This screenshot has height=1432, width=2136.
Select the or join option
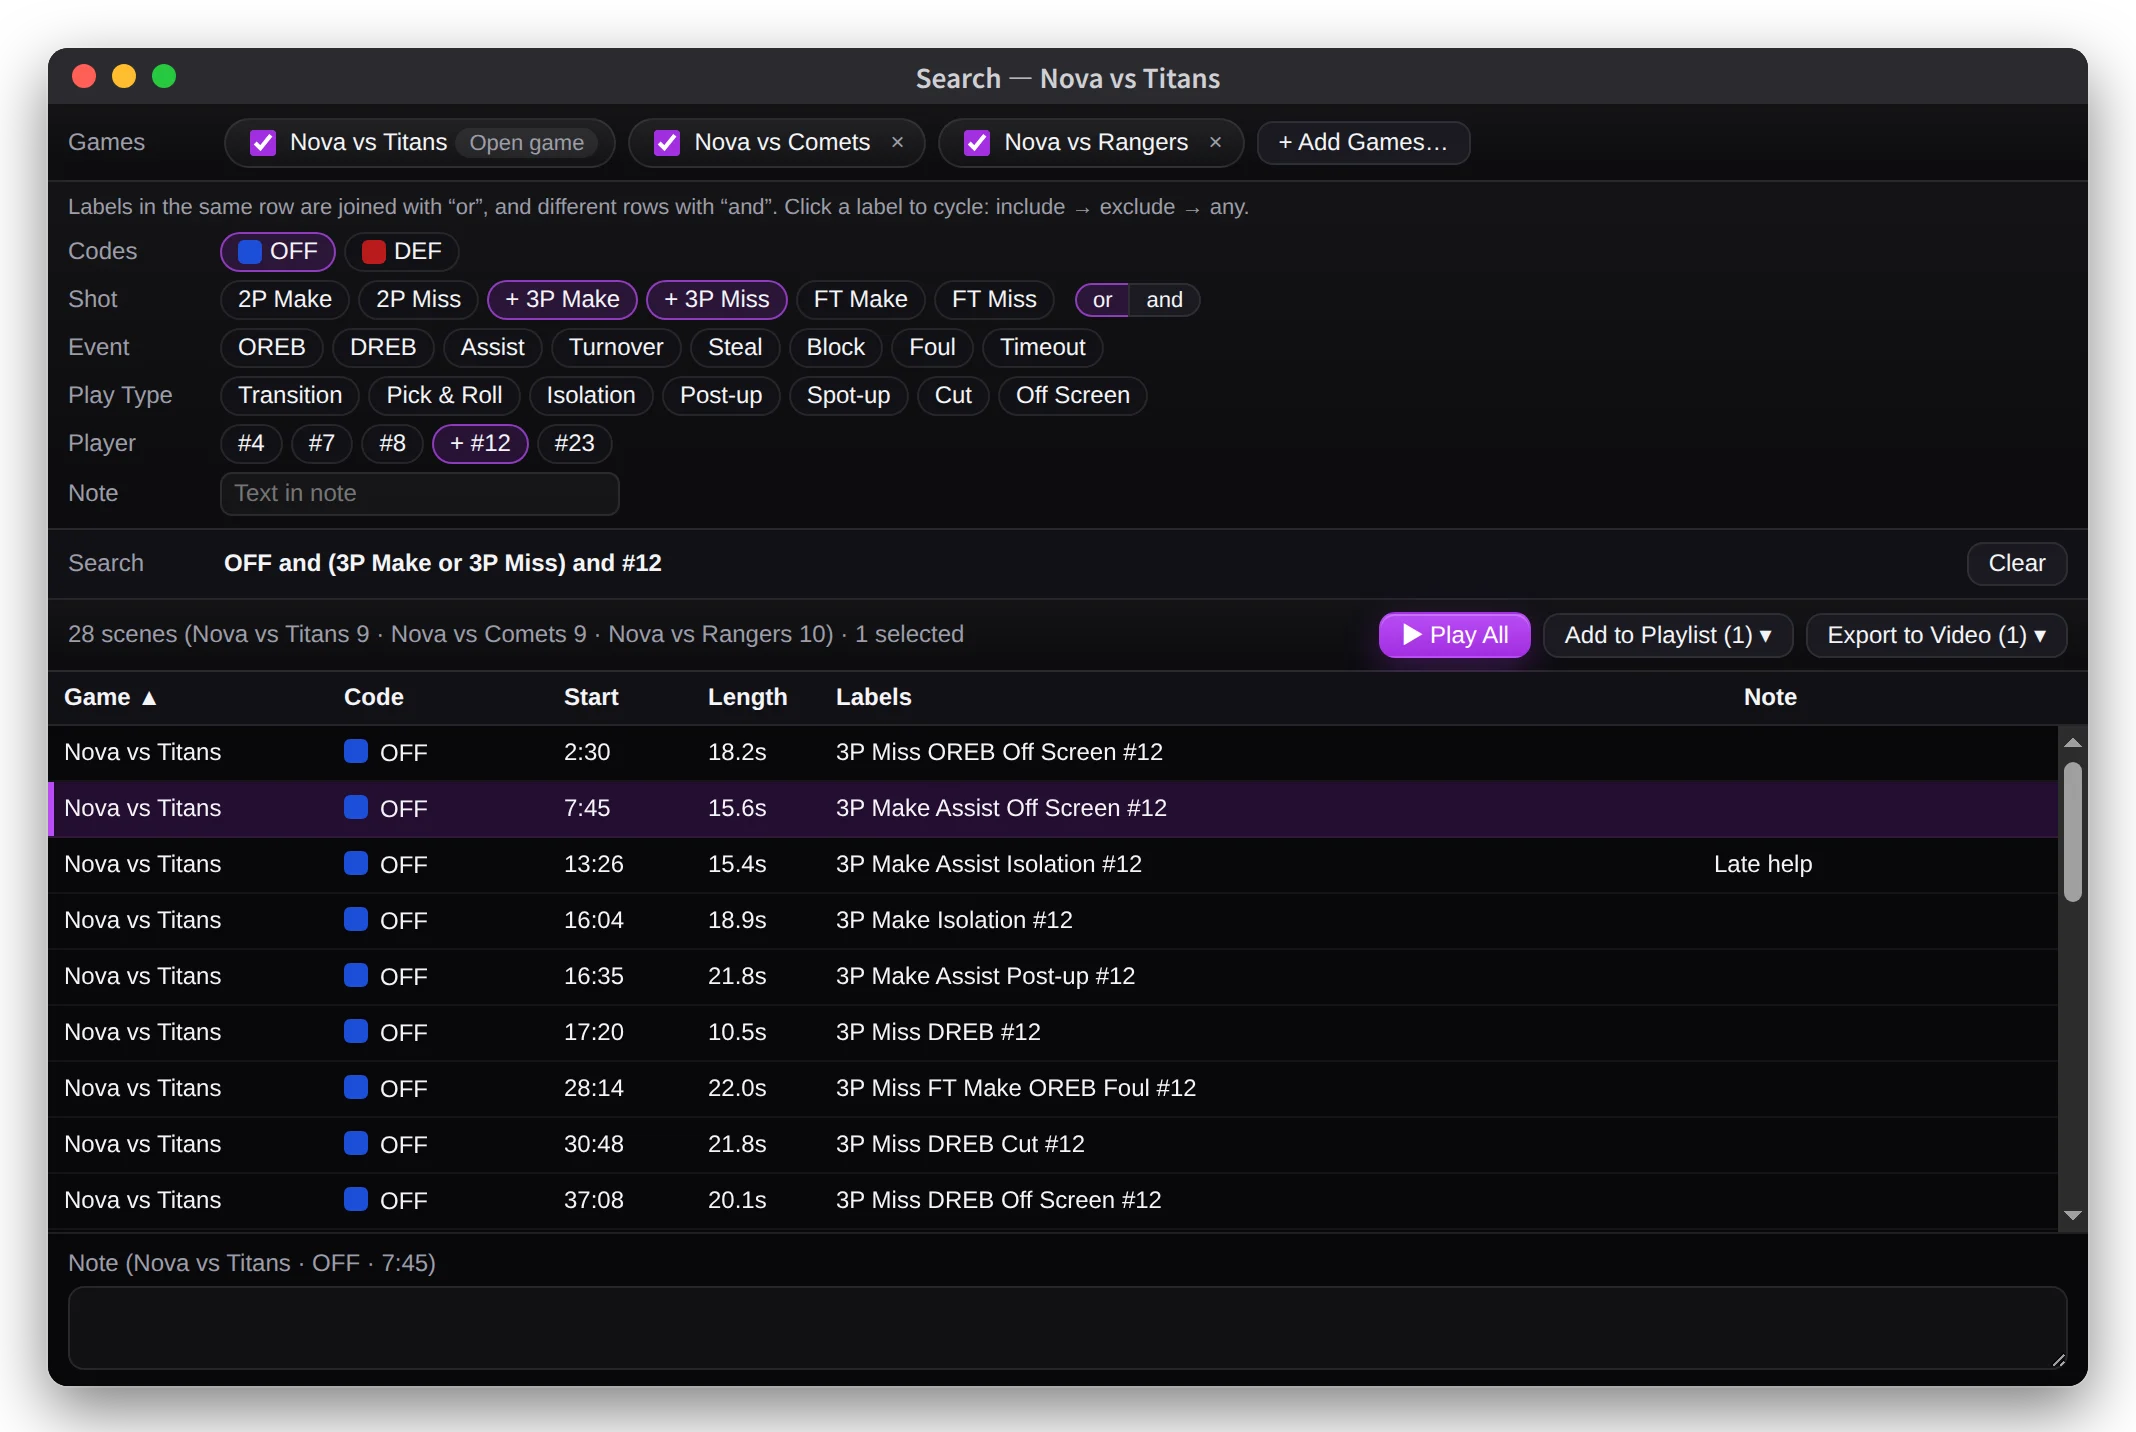point(1103,300)
